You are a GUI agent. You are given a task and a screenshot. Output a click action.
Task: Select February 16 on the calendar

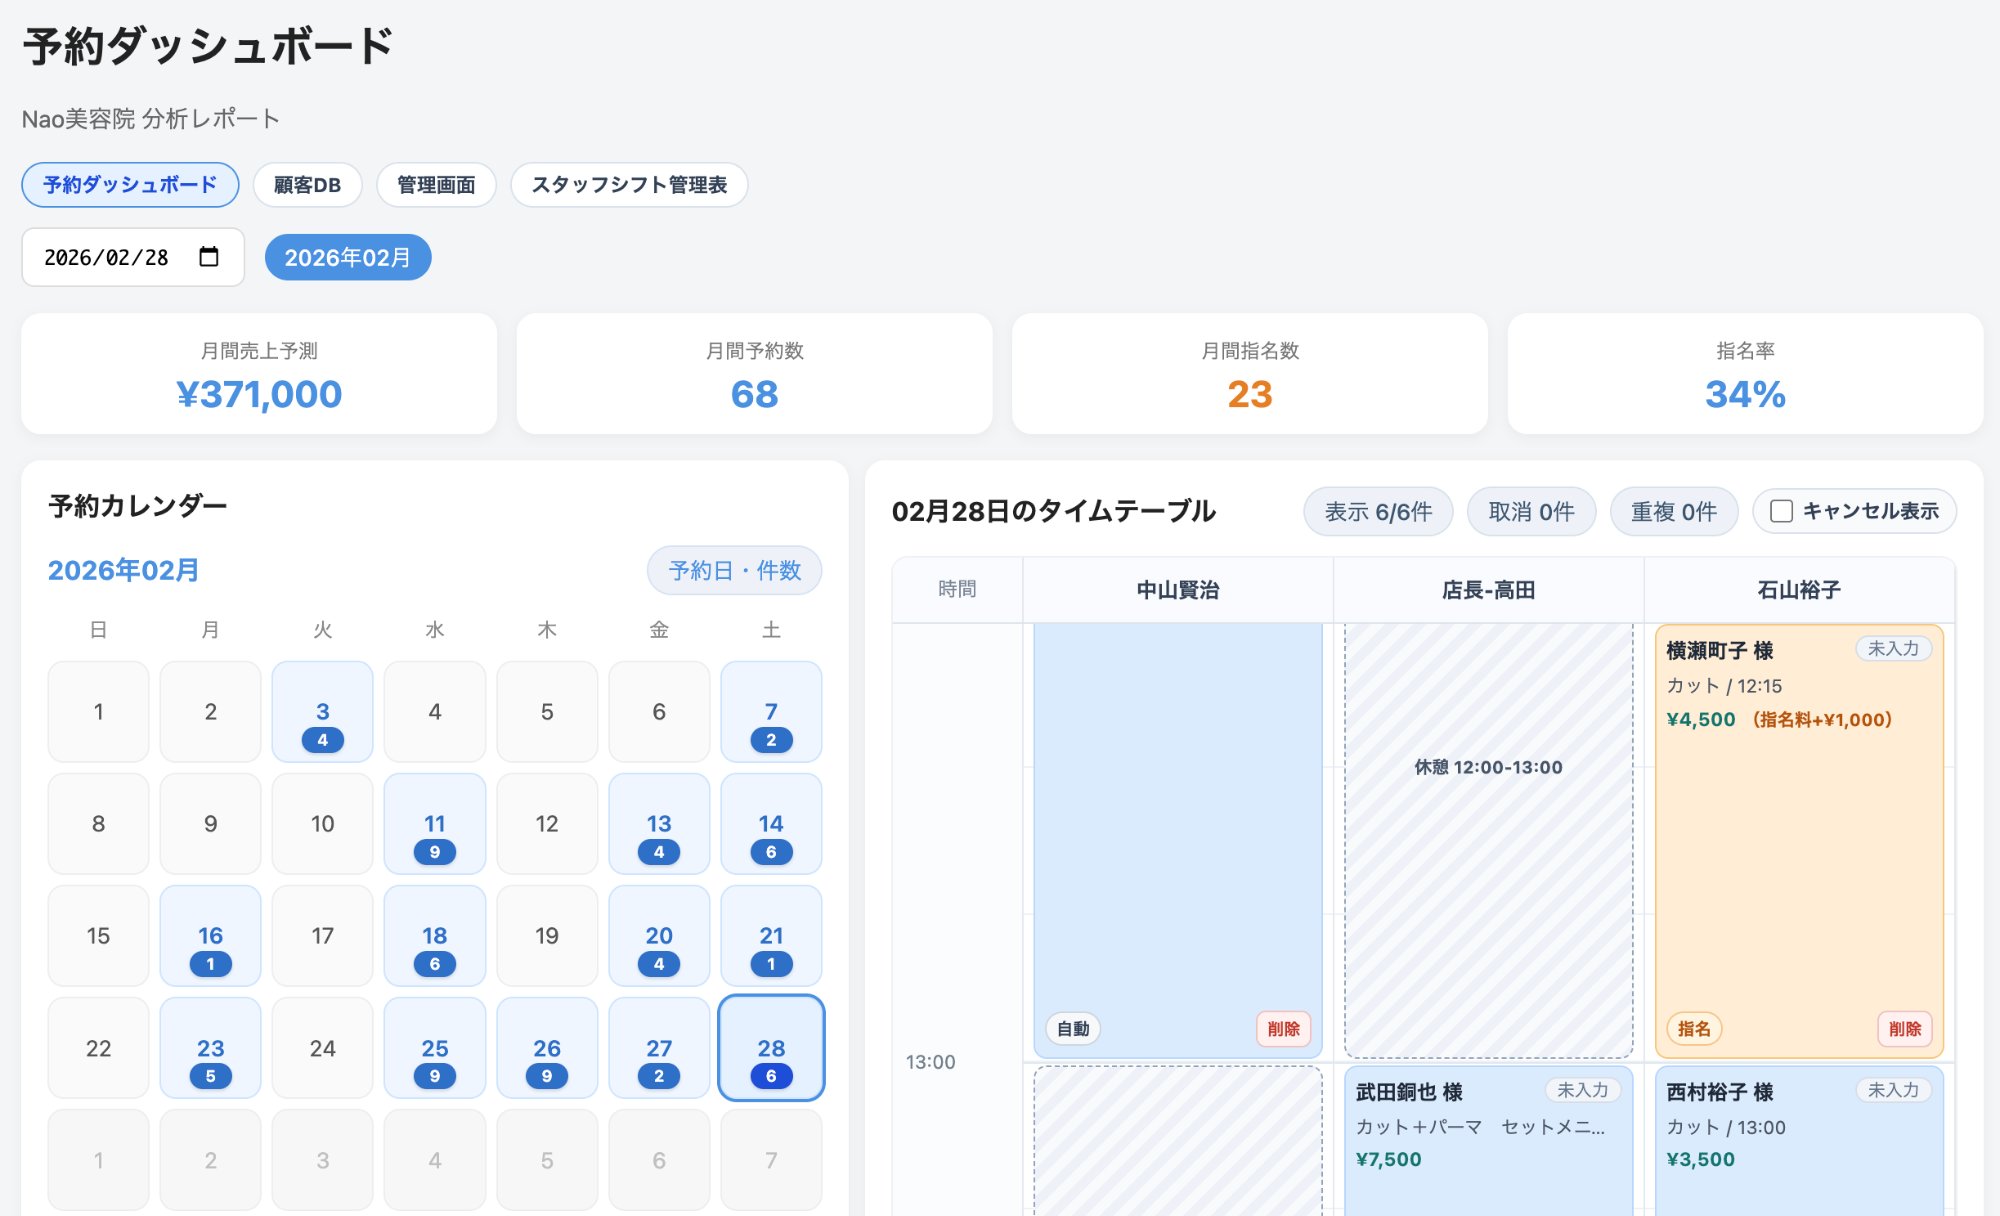tap(210, 936)
